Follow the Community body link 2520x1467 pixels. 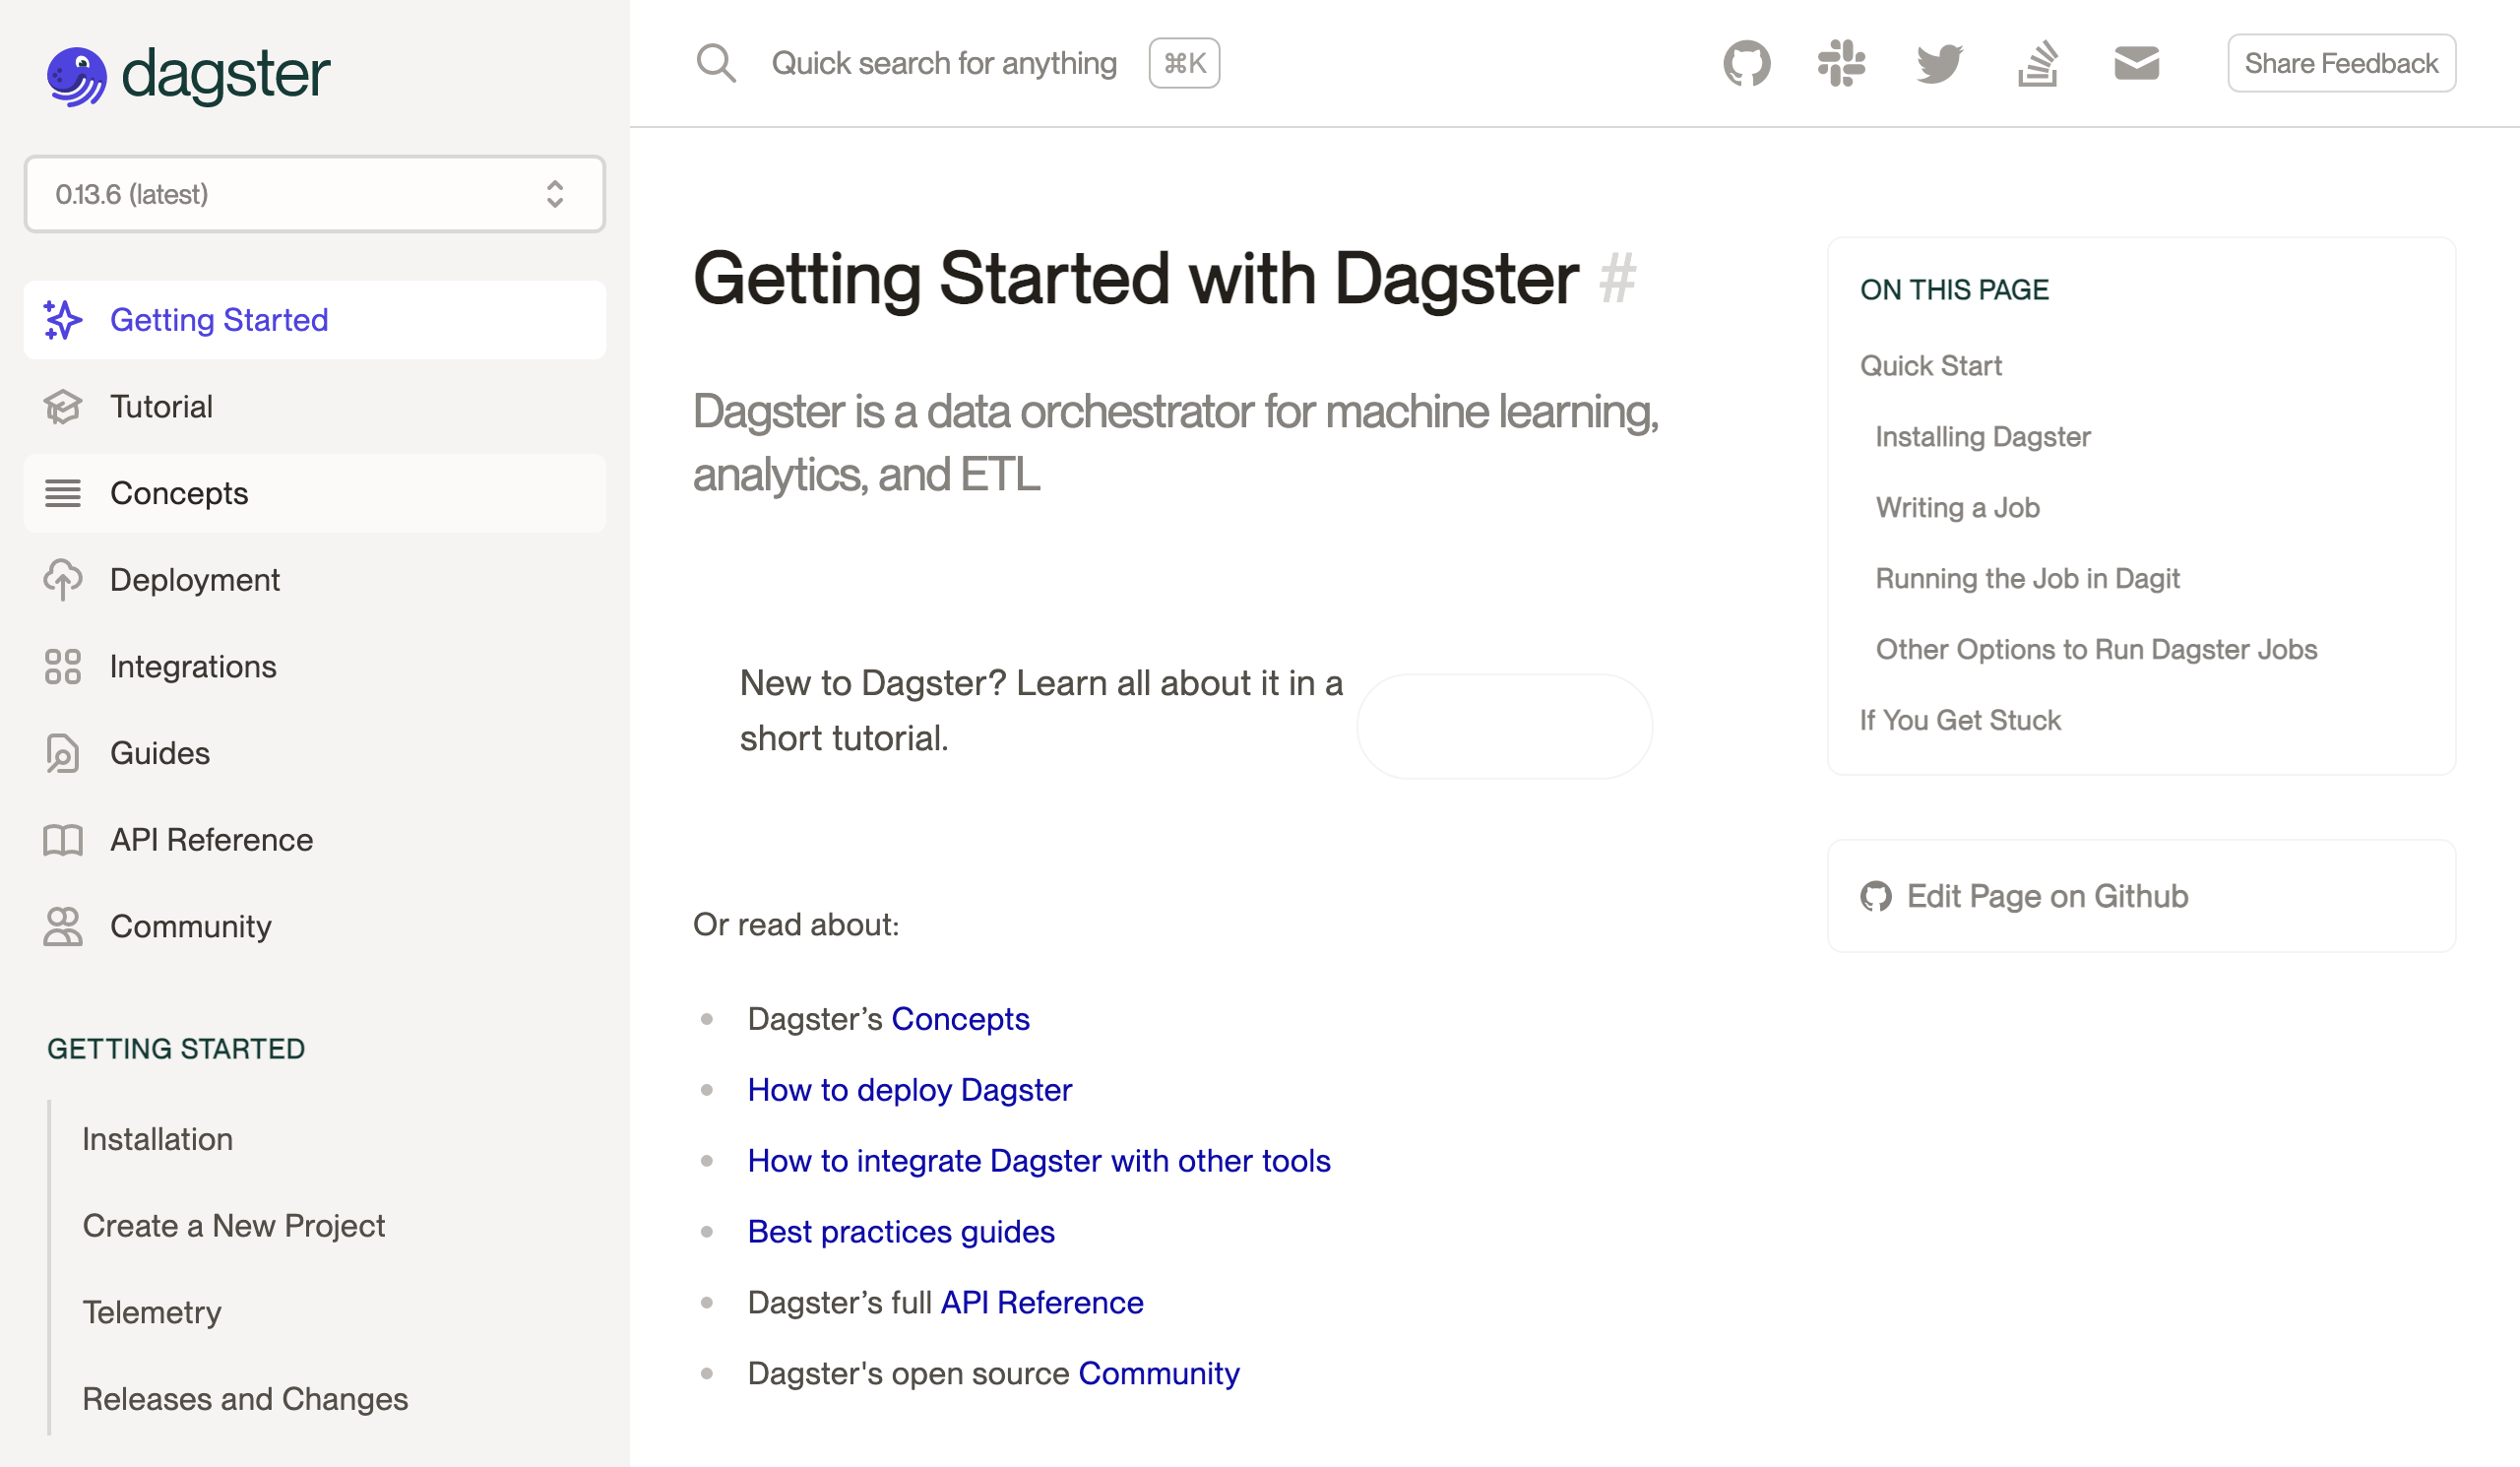[x=1158, y=1373]
